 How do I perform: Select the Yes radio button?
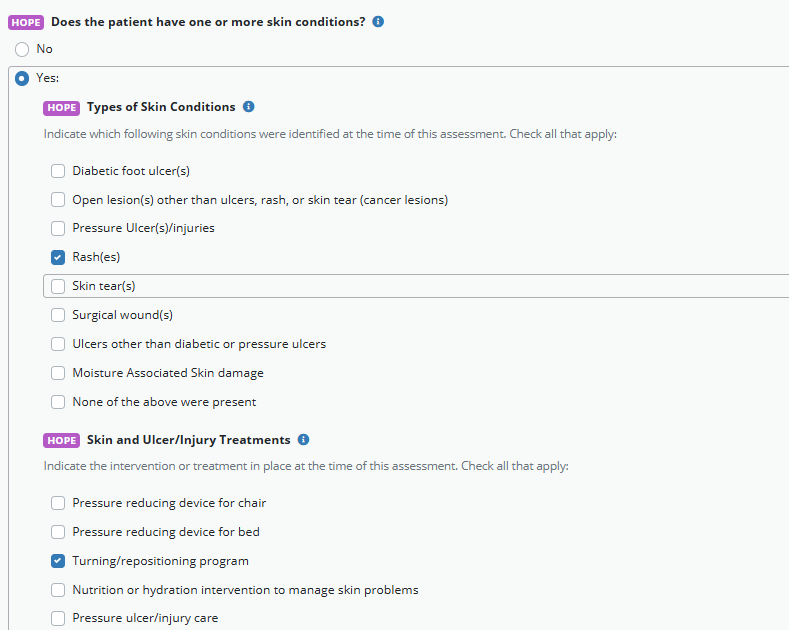click(x=22, y=78)
